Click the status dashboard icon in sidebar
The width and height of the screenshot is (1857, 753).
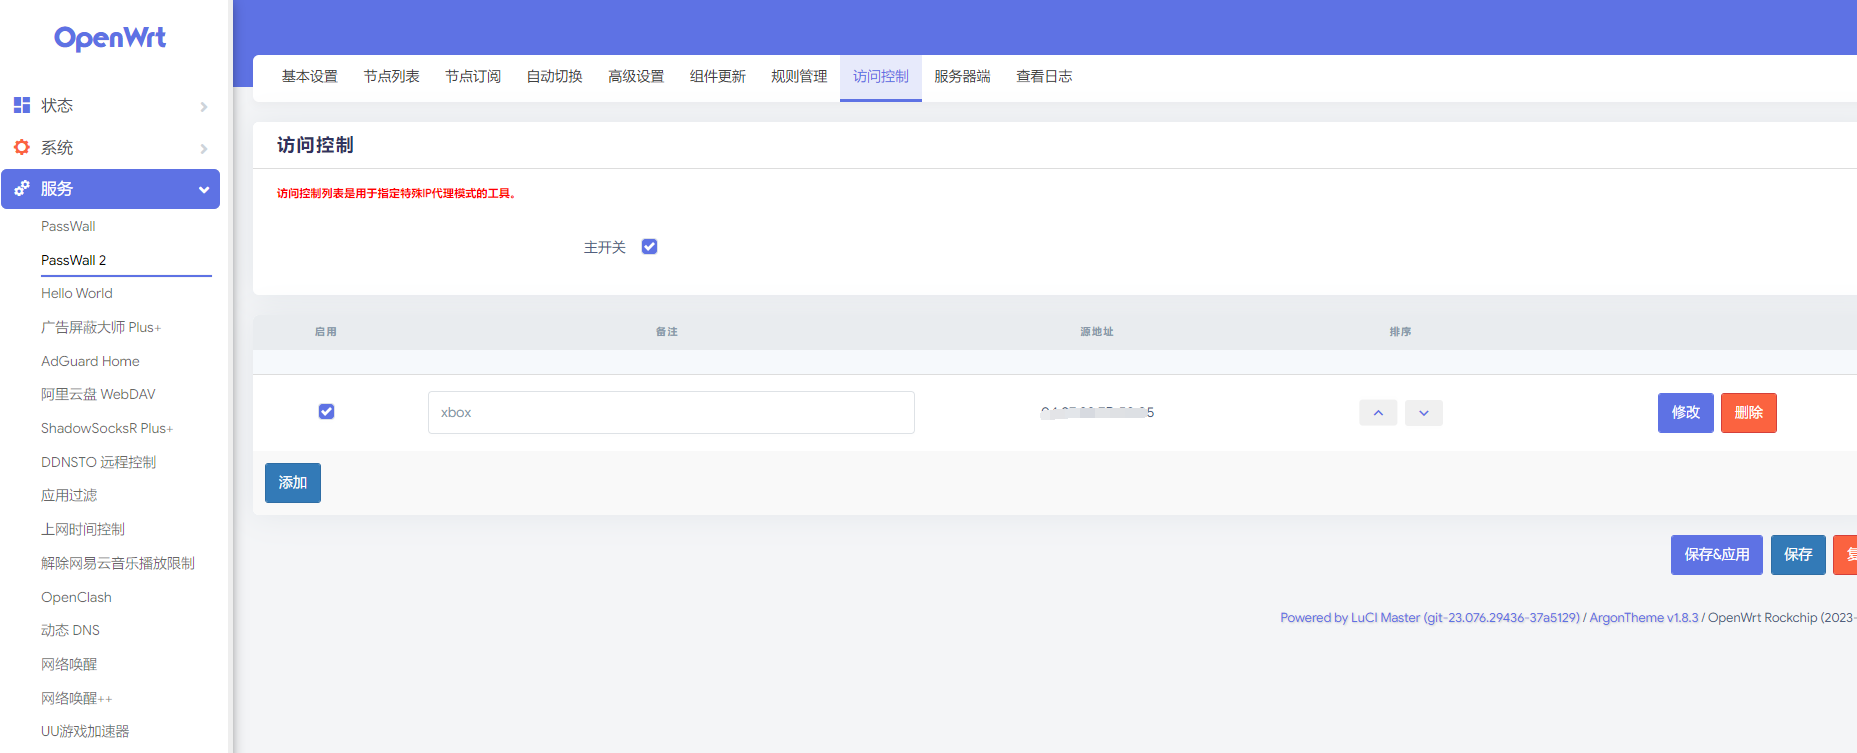tap(22, 105)
